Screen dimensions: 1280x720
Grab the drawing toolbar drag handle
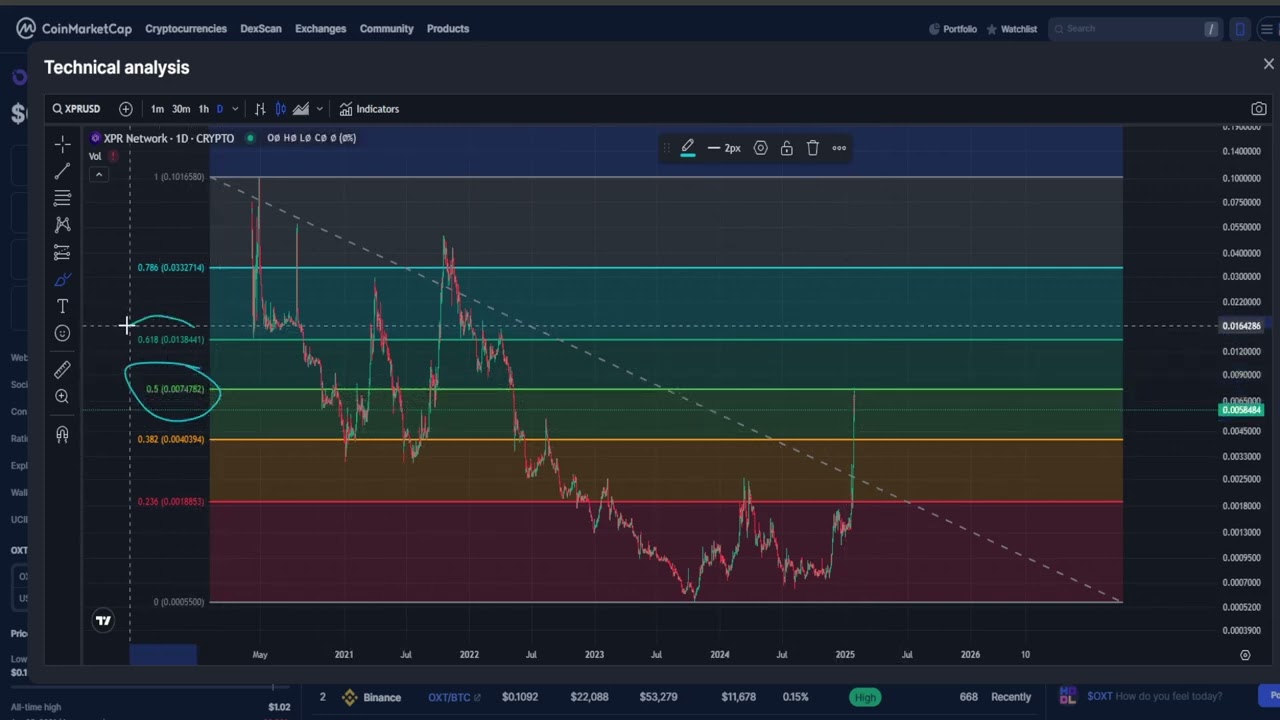[x=667, y=148]
